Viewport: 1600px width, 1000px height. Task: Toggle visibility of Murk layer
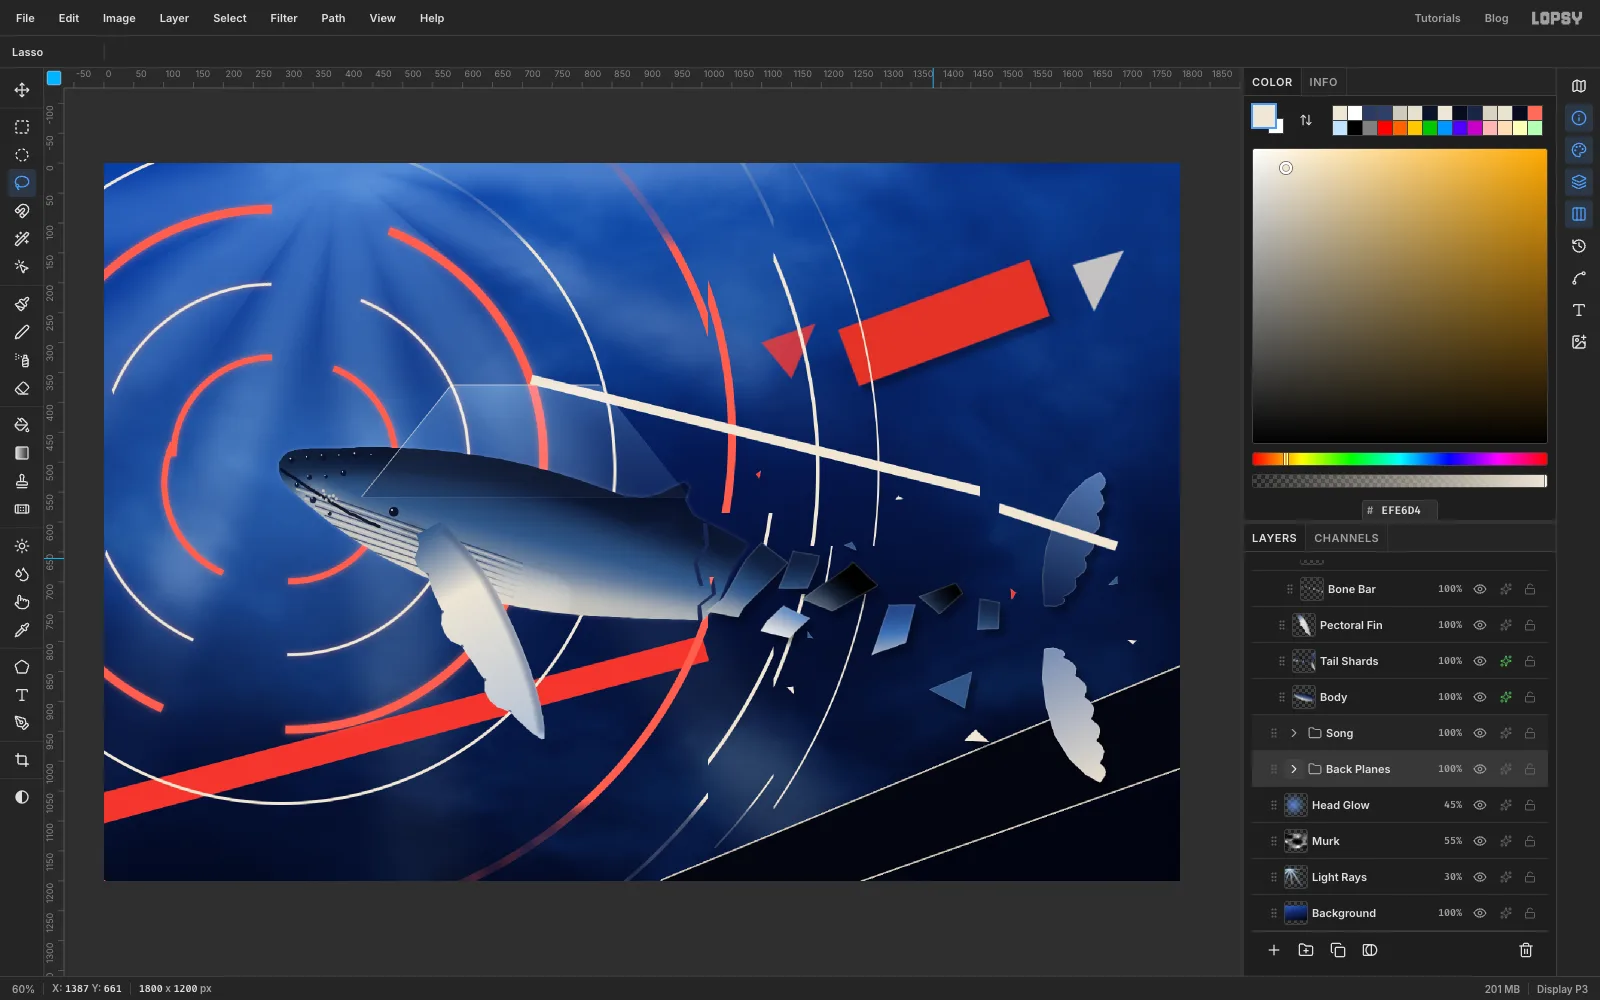1480,841
